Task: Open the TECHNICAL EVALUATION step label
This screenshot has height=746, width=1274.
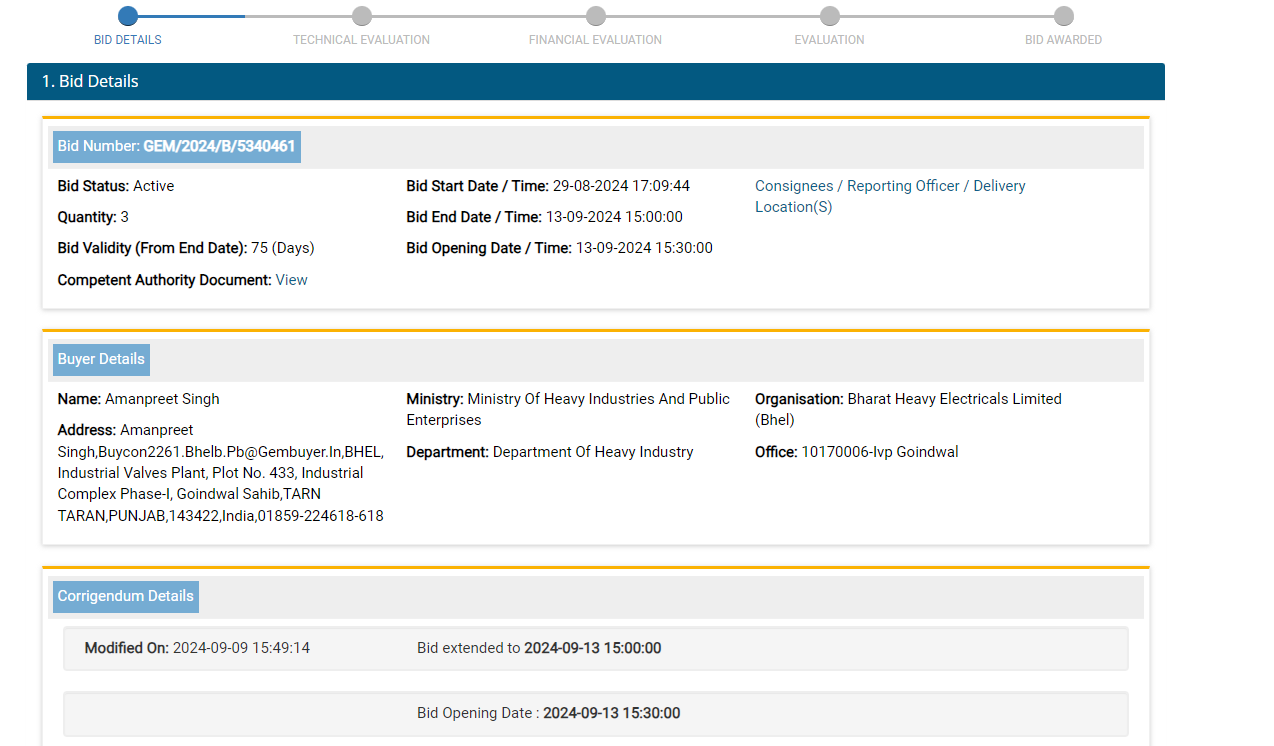Action: click(361, 40)
